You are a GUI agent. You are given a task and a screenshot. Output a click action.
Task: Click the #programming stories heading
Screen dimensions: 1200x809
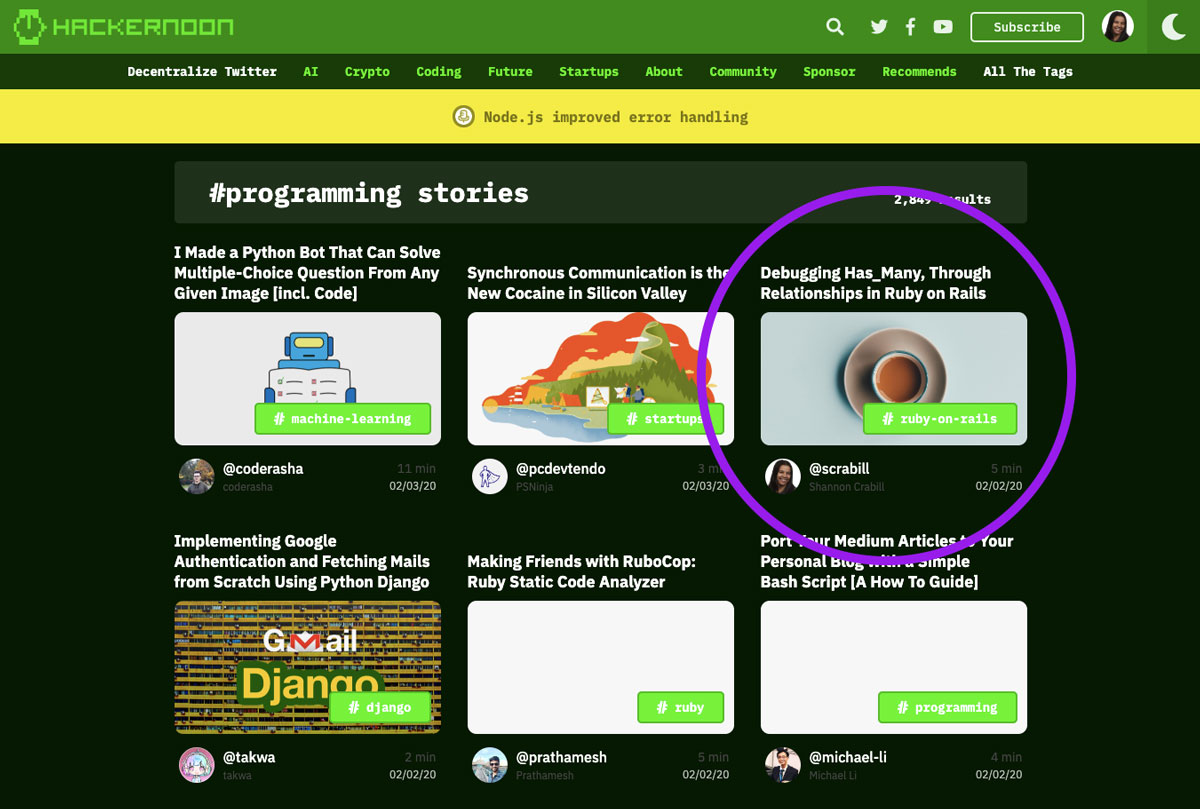pyautogui.click(x=369, y=192)
